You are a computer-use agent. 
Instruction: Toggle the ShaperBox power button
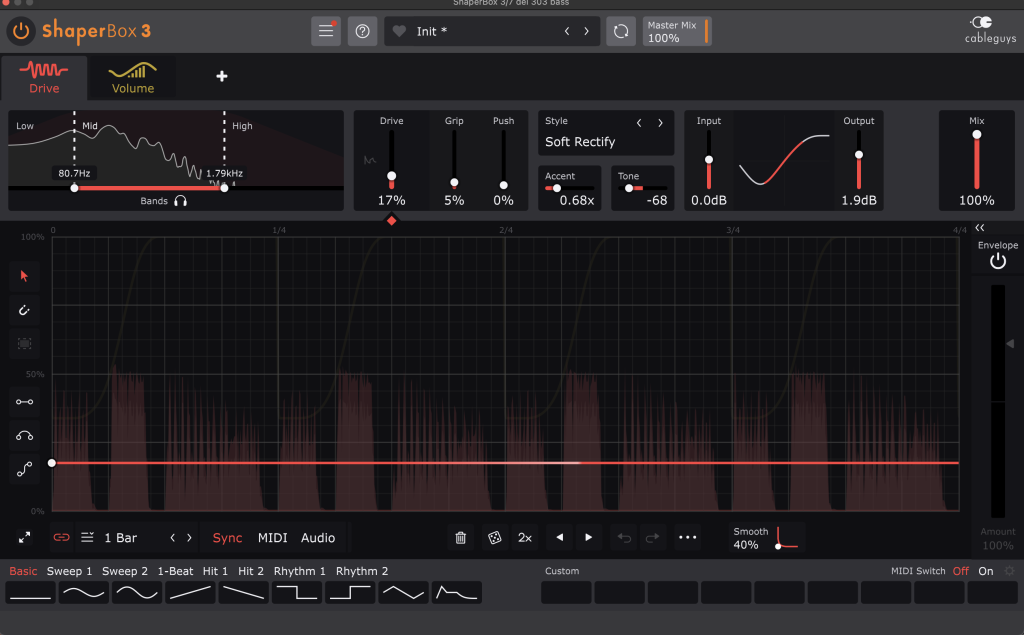[x=21, y=31]
